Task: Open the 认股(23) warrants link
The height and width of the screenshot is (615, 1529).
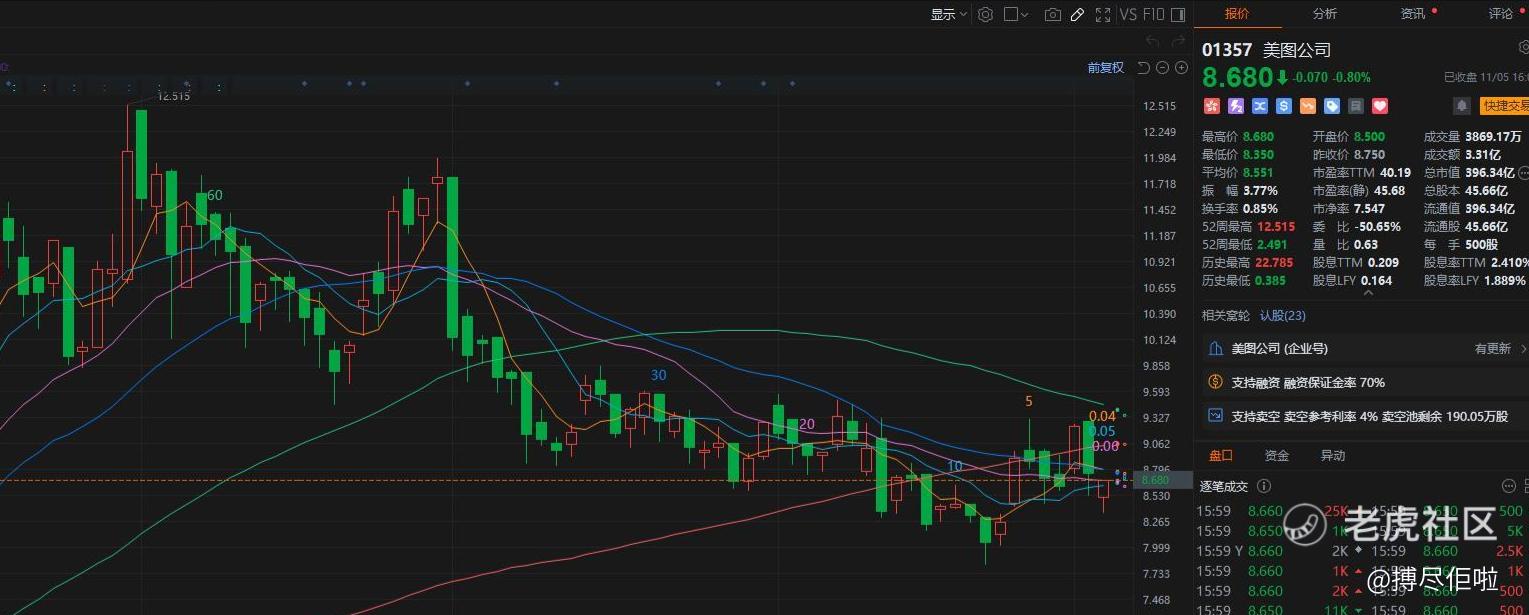Action: click(1282, 316)
